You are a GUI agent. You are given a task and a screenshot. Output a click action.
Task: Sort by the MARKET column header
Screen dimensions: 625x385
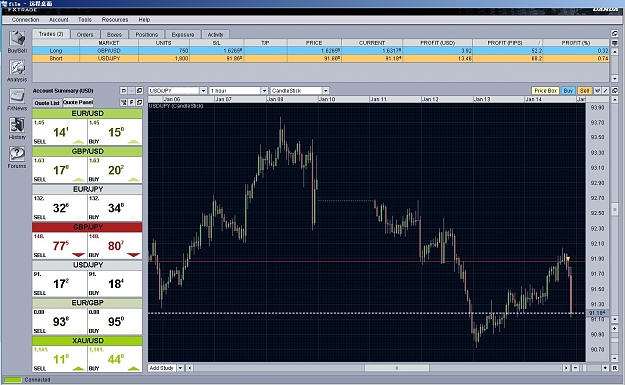coord(109,43)
